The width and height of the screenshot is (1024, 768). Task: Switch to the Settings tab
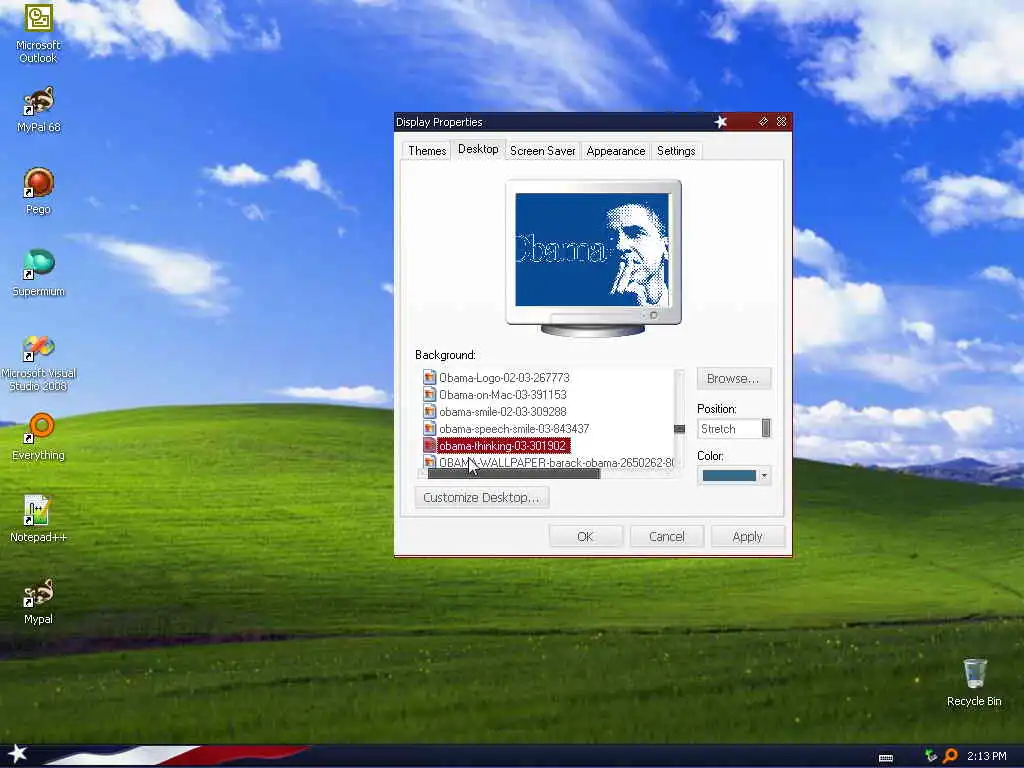[x=676, y=151]
